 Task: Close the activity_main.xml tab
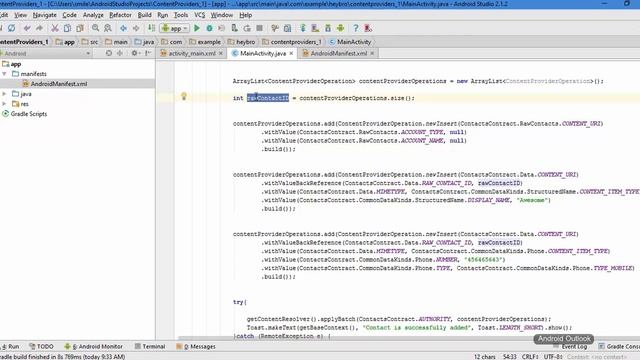[x=221, y=53]
